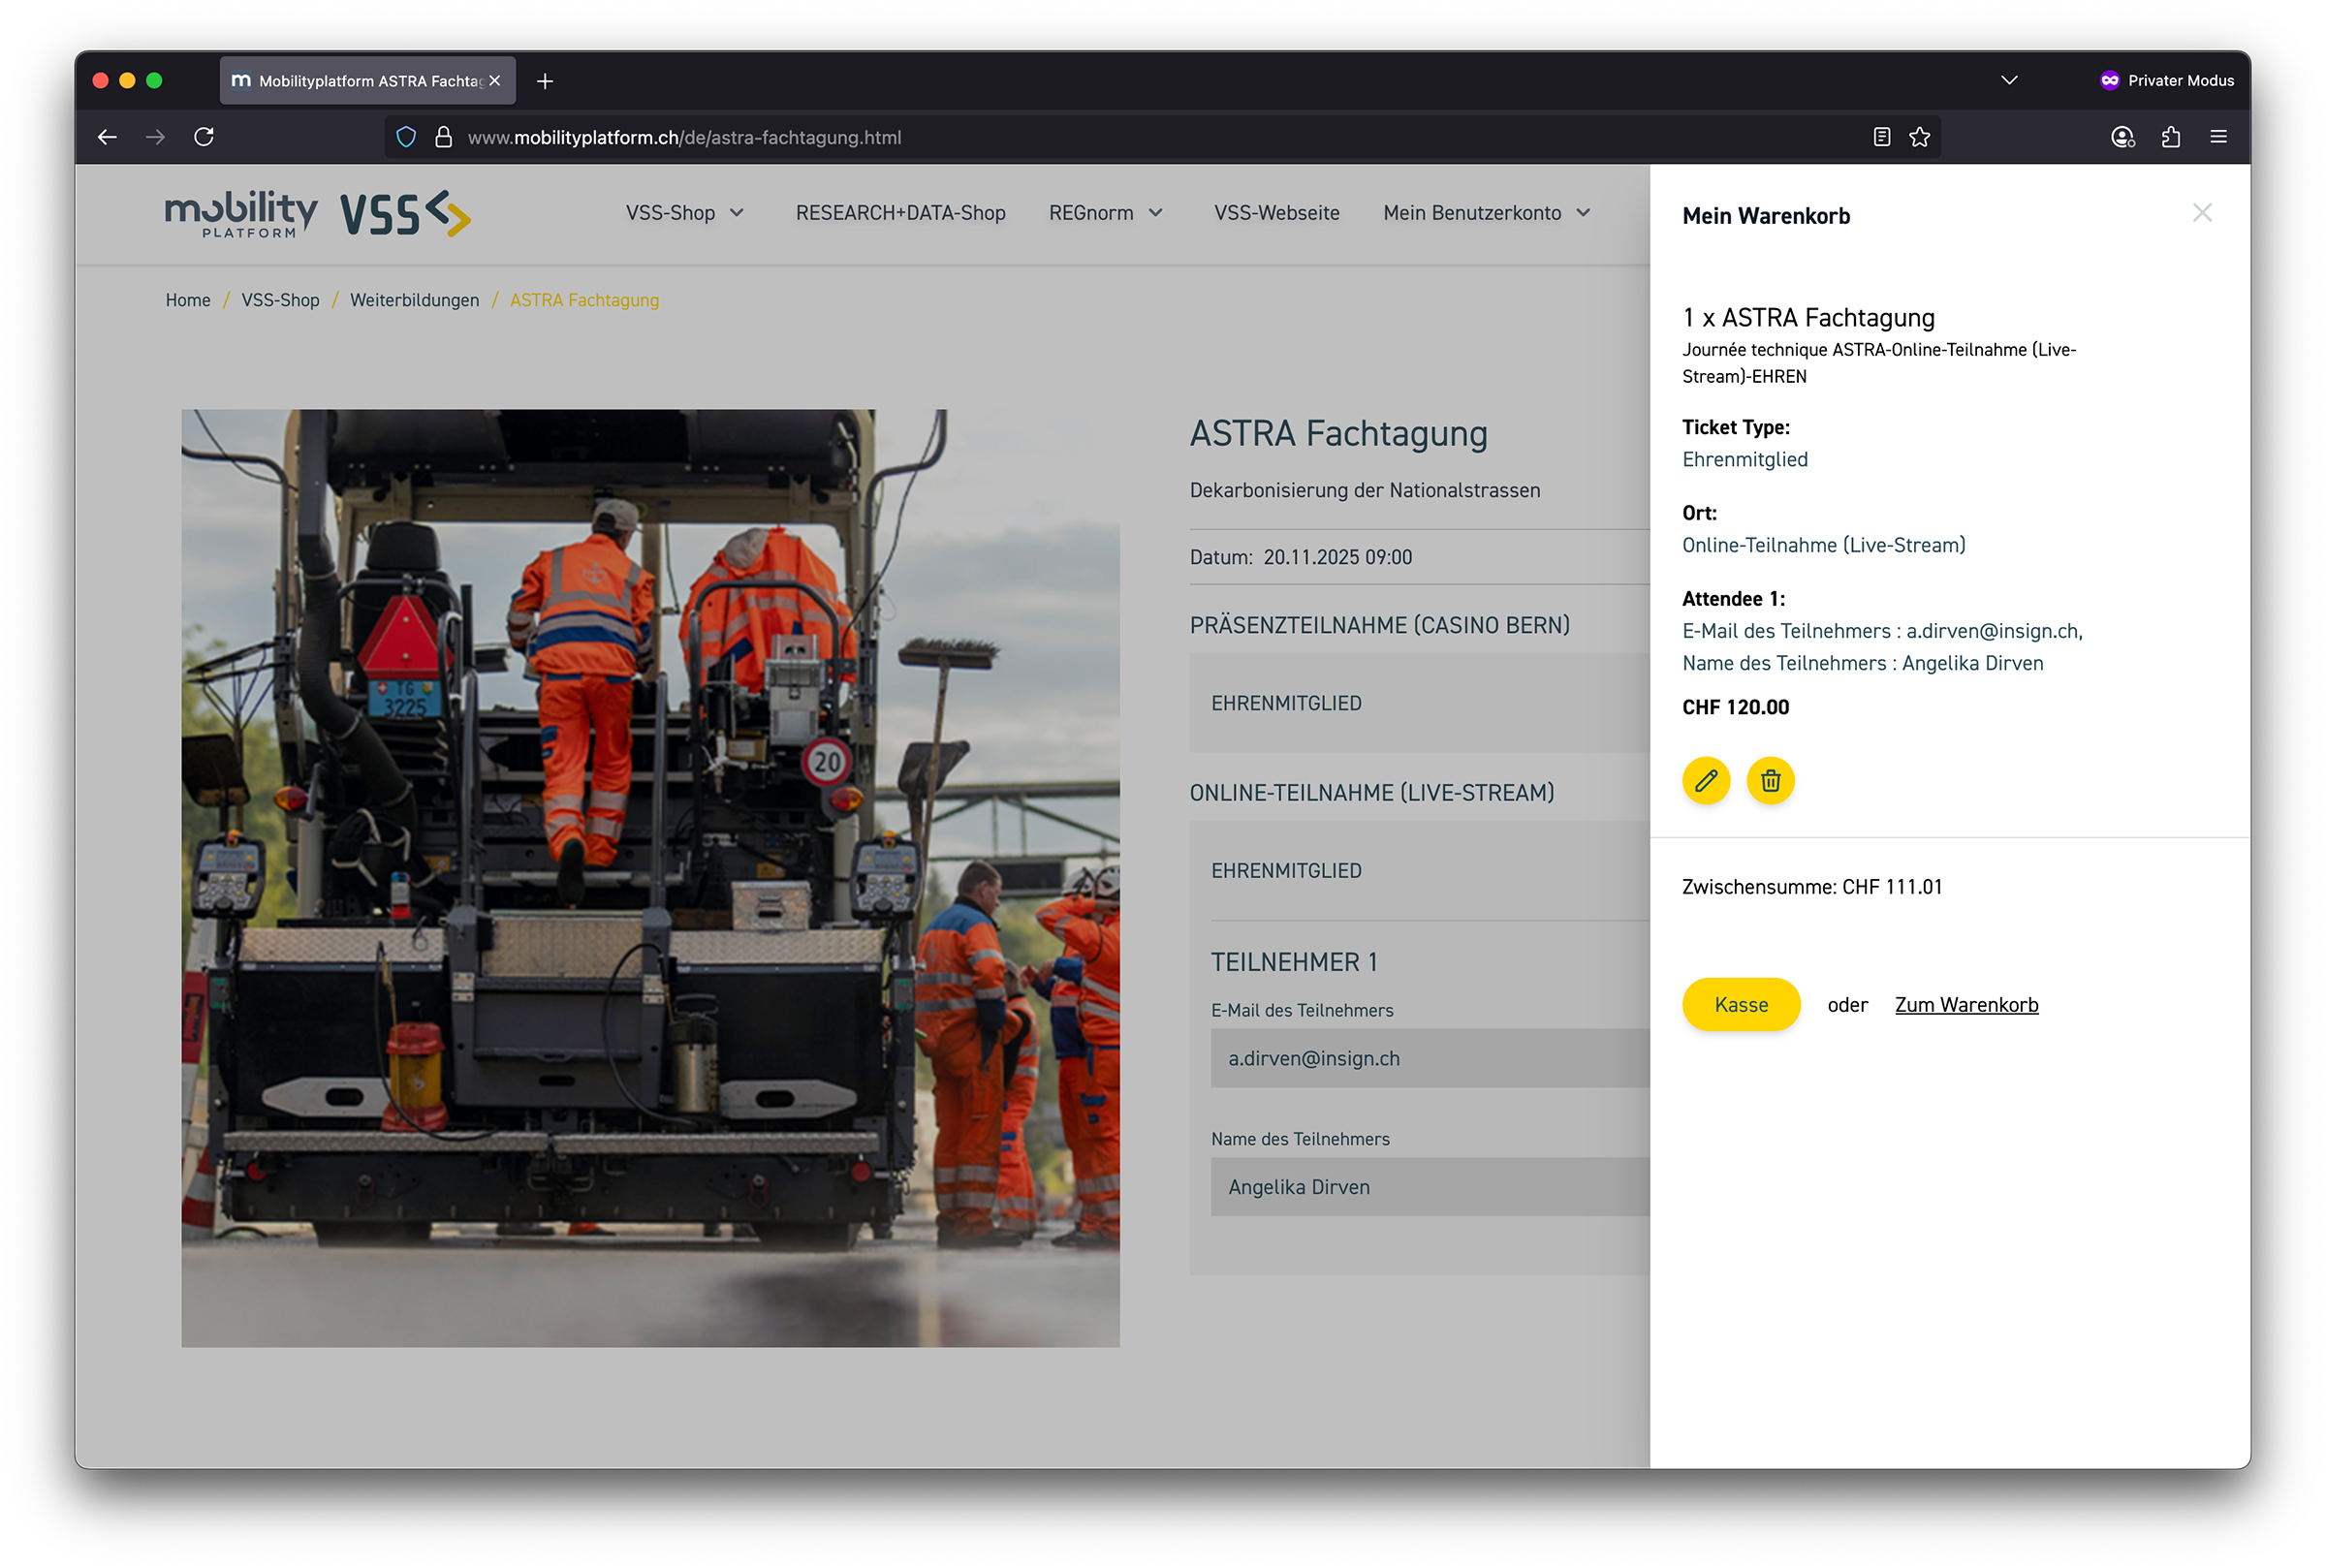
Task: Click the browser address bar URL
Action: tap(684, 137)
